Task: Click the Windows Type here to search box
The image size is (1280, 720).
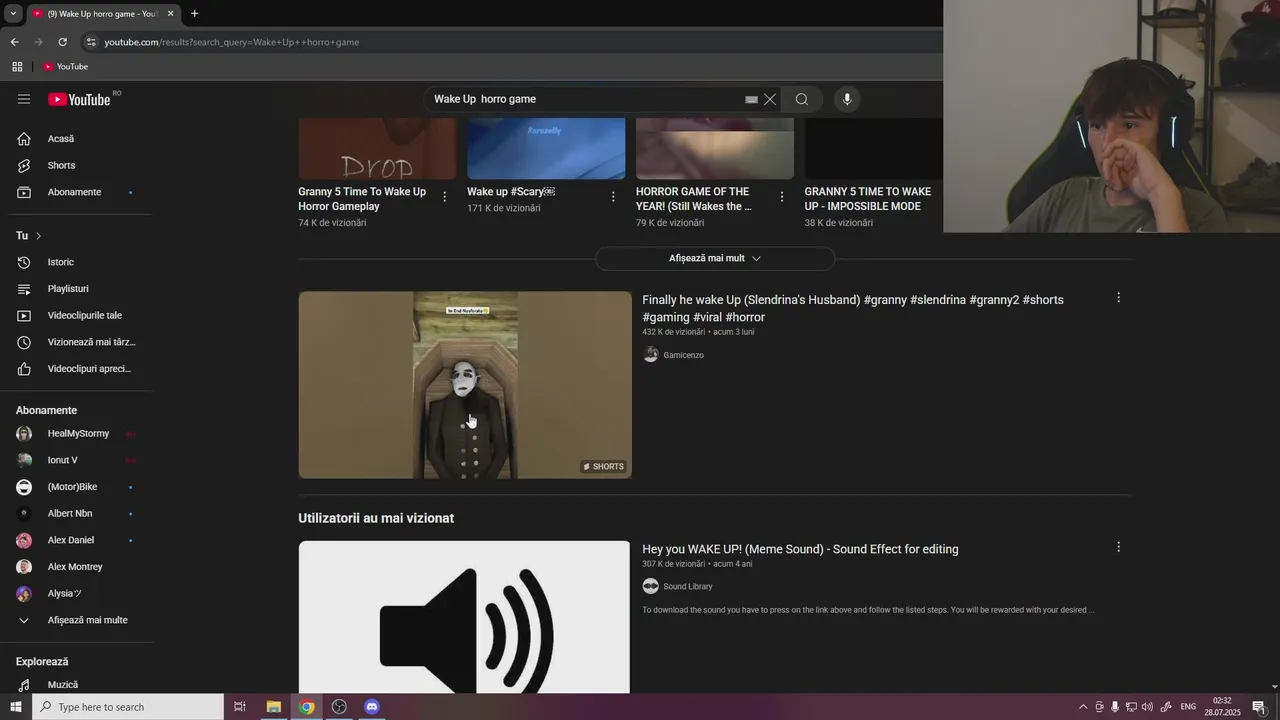Action: click(x=128, y=707)
